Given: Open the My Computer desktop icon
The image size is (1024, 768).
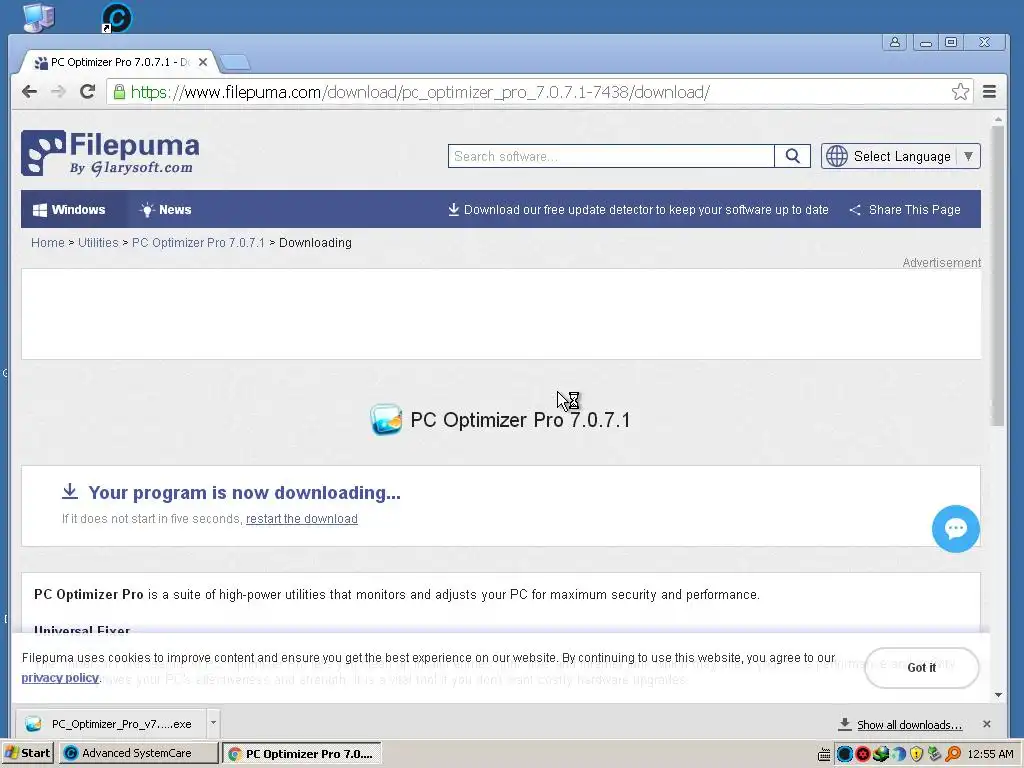Looking at the screenshot, I should click(39, 17).
